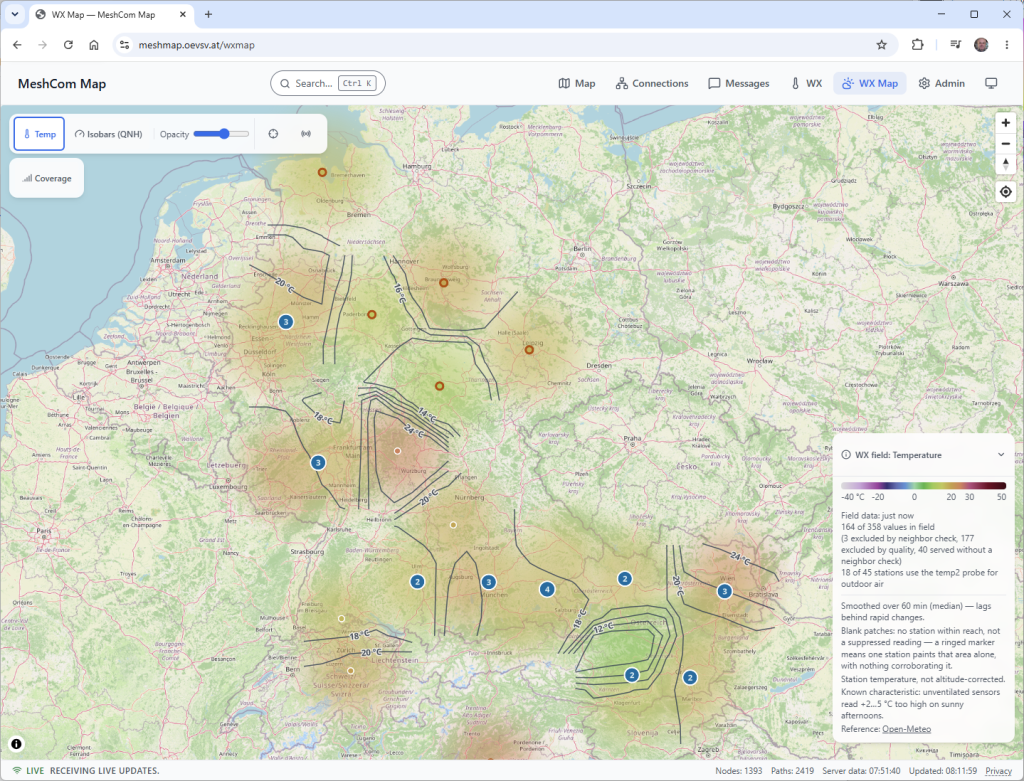Open the browser Extensions menu
This screenshot has width=1024, height=781.
click(917, 44)
